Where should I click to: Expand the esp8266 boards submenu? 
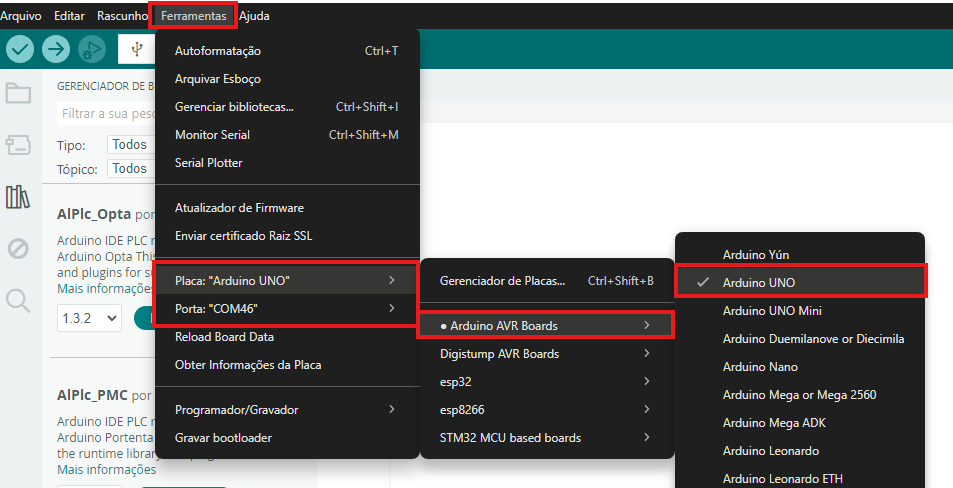point(547,410)
